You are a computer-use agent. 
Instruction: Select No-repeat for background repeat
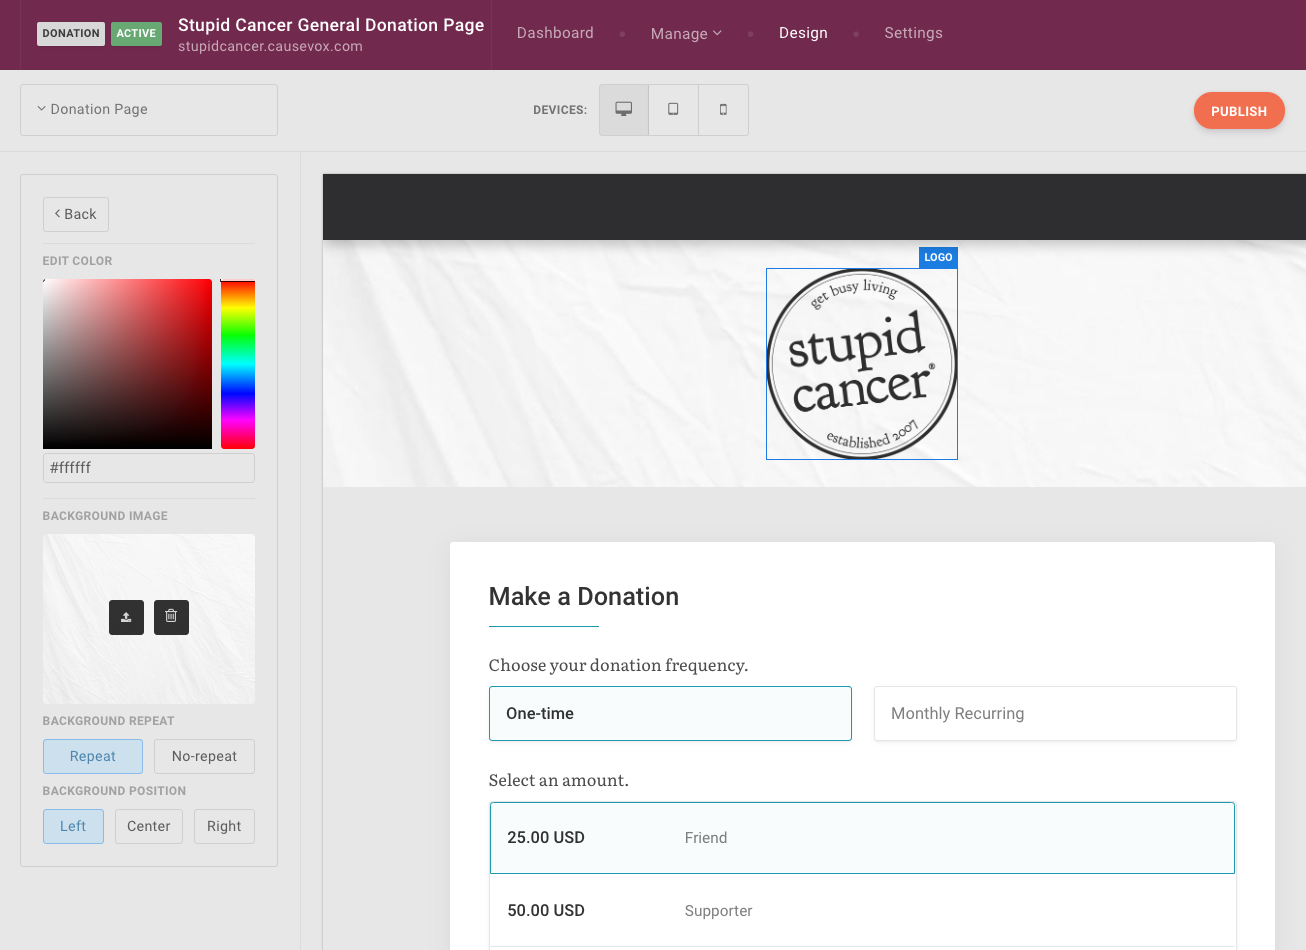[x=204, y=756]
